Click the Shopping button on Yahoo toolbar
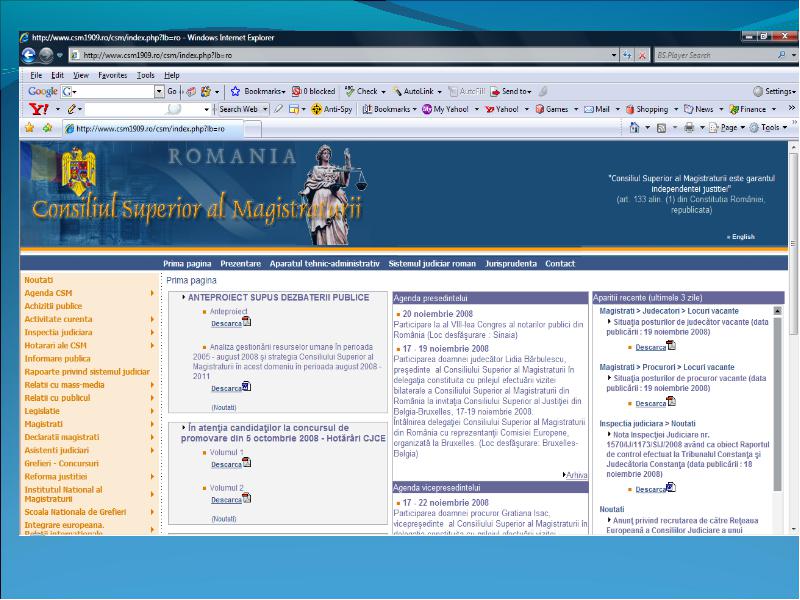 [647, 109]
